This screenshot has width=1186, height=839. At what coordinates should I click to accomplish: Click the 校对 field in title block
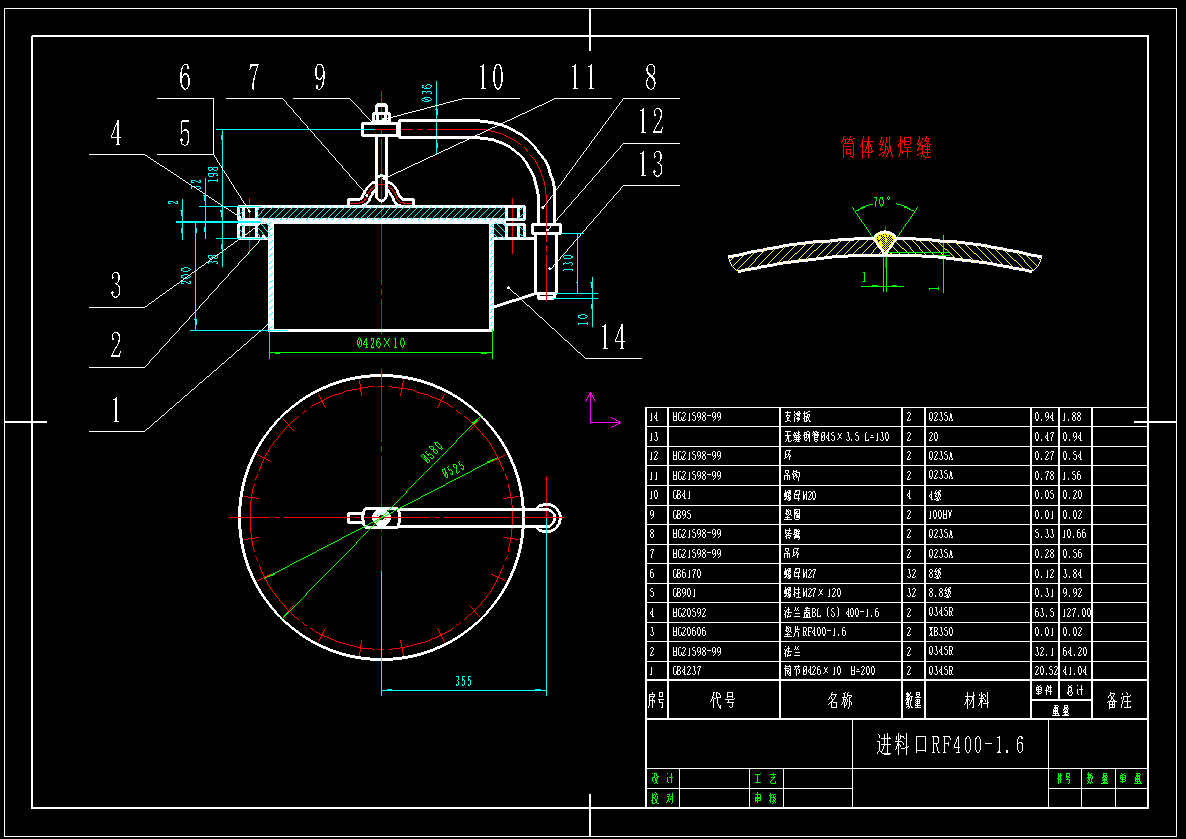pyautogui.click(x=663, y=797)
